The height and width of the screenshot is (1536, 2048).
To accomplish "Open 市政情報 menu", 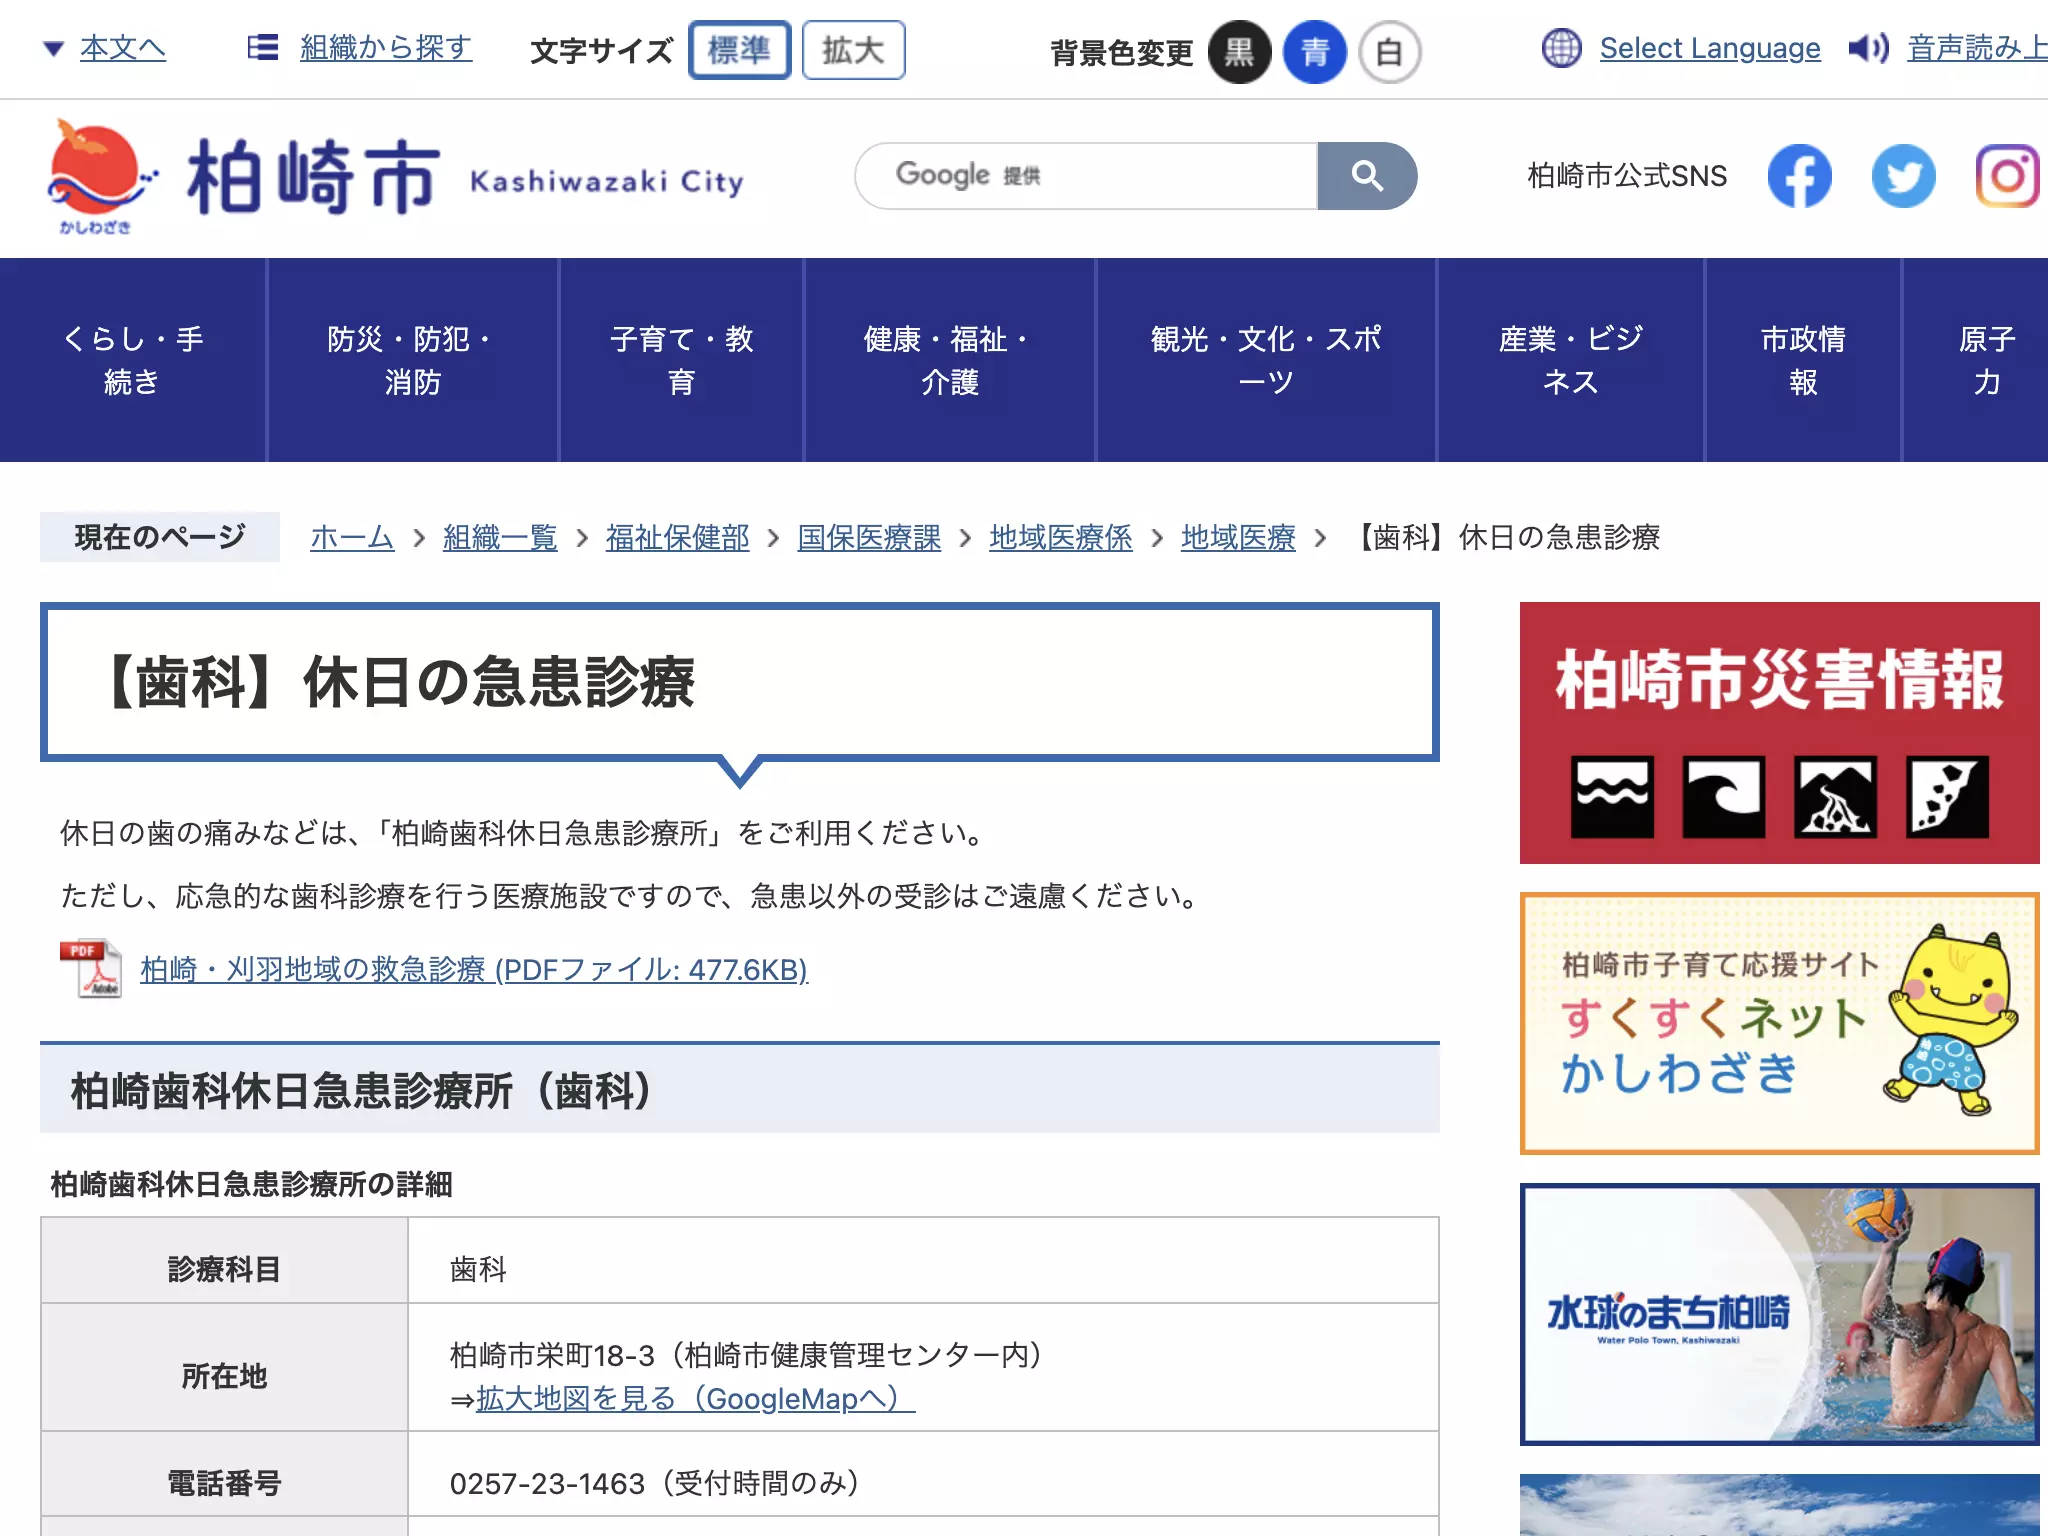I will (x=1803, y=360).
